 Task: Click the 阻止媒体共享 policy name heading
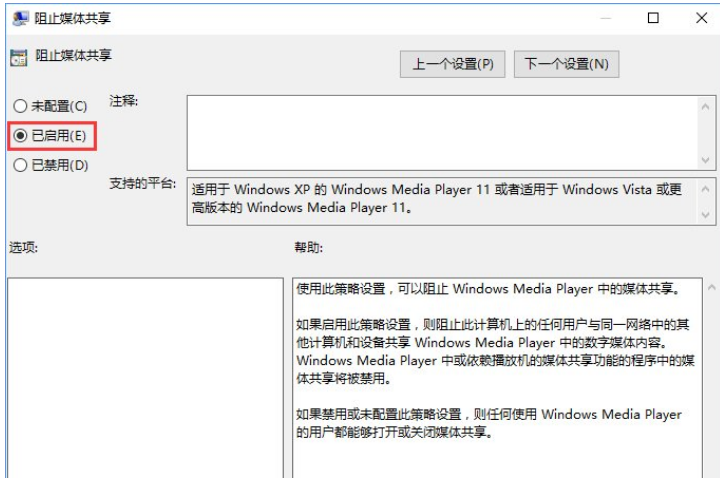[73, 56]
